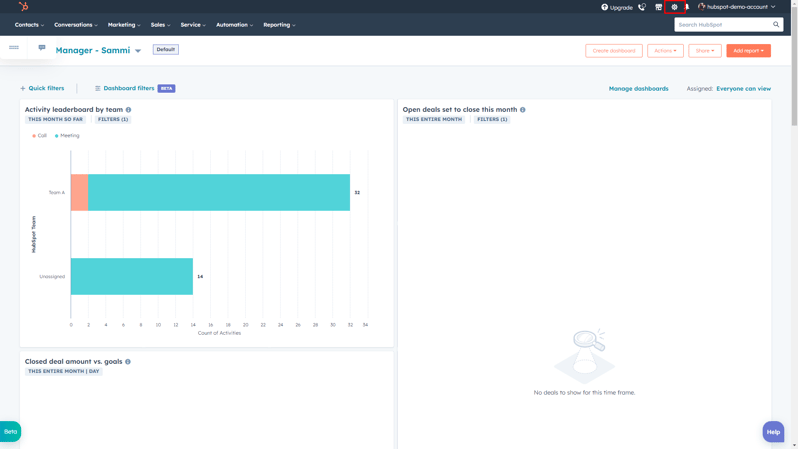Click the Create dashboard button
798x449 pixels.
pos(614,50)
